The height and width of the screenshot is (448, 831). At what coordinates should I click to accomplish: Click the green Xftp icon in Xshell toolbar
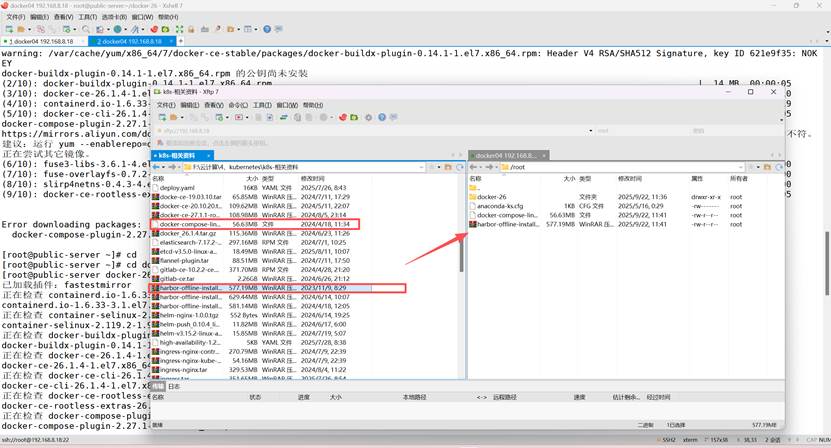tap(165, 29)
